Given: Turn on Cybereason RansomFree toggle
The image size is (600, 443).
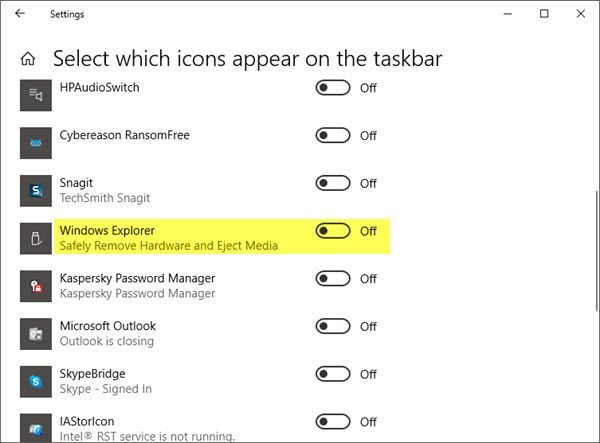Looking at the screenshot, I should tap(333, 136).
